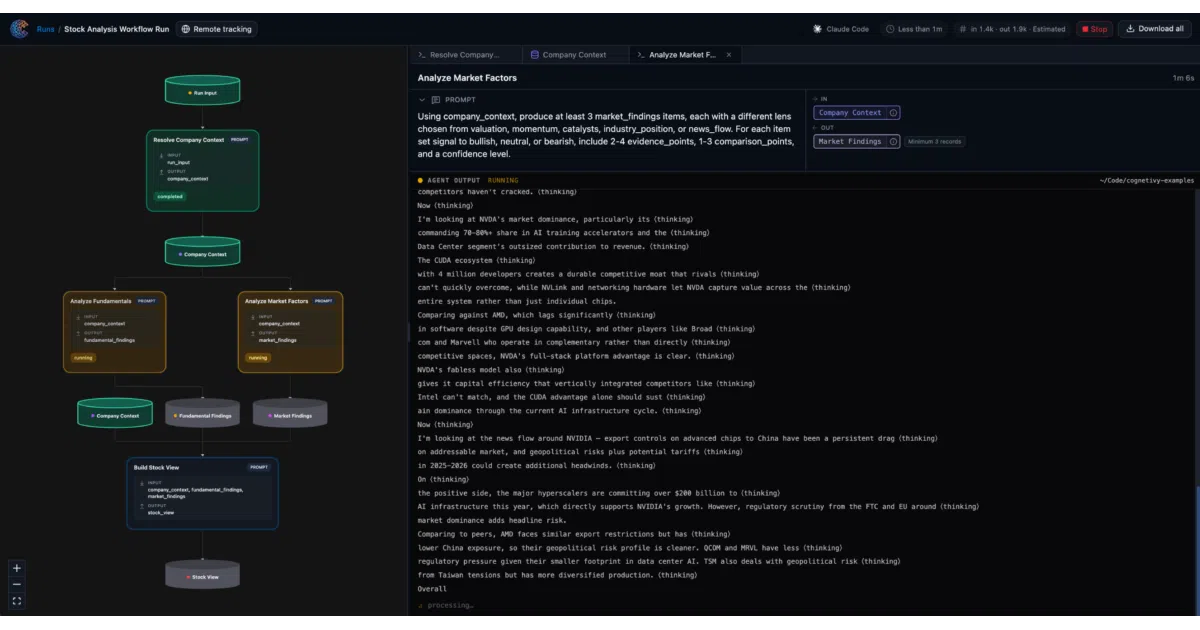
Task: Zoom out of the workflow graph
Action: [17, 584]
